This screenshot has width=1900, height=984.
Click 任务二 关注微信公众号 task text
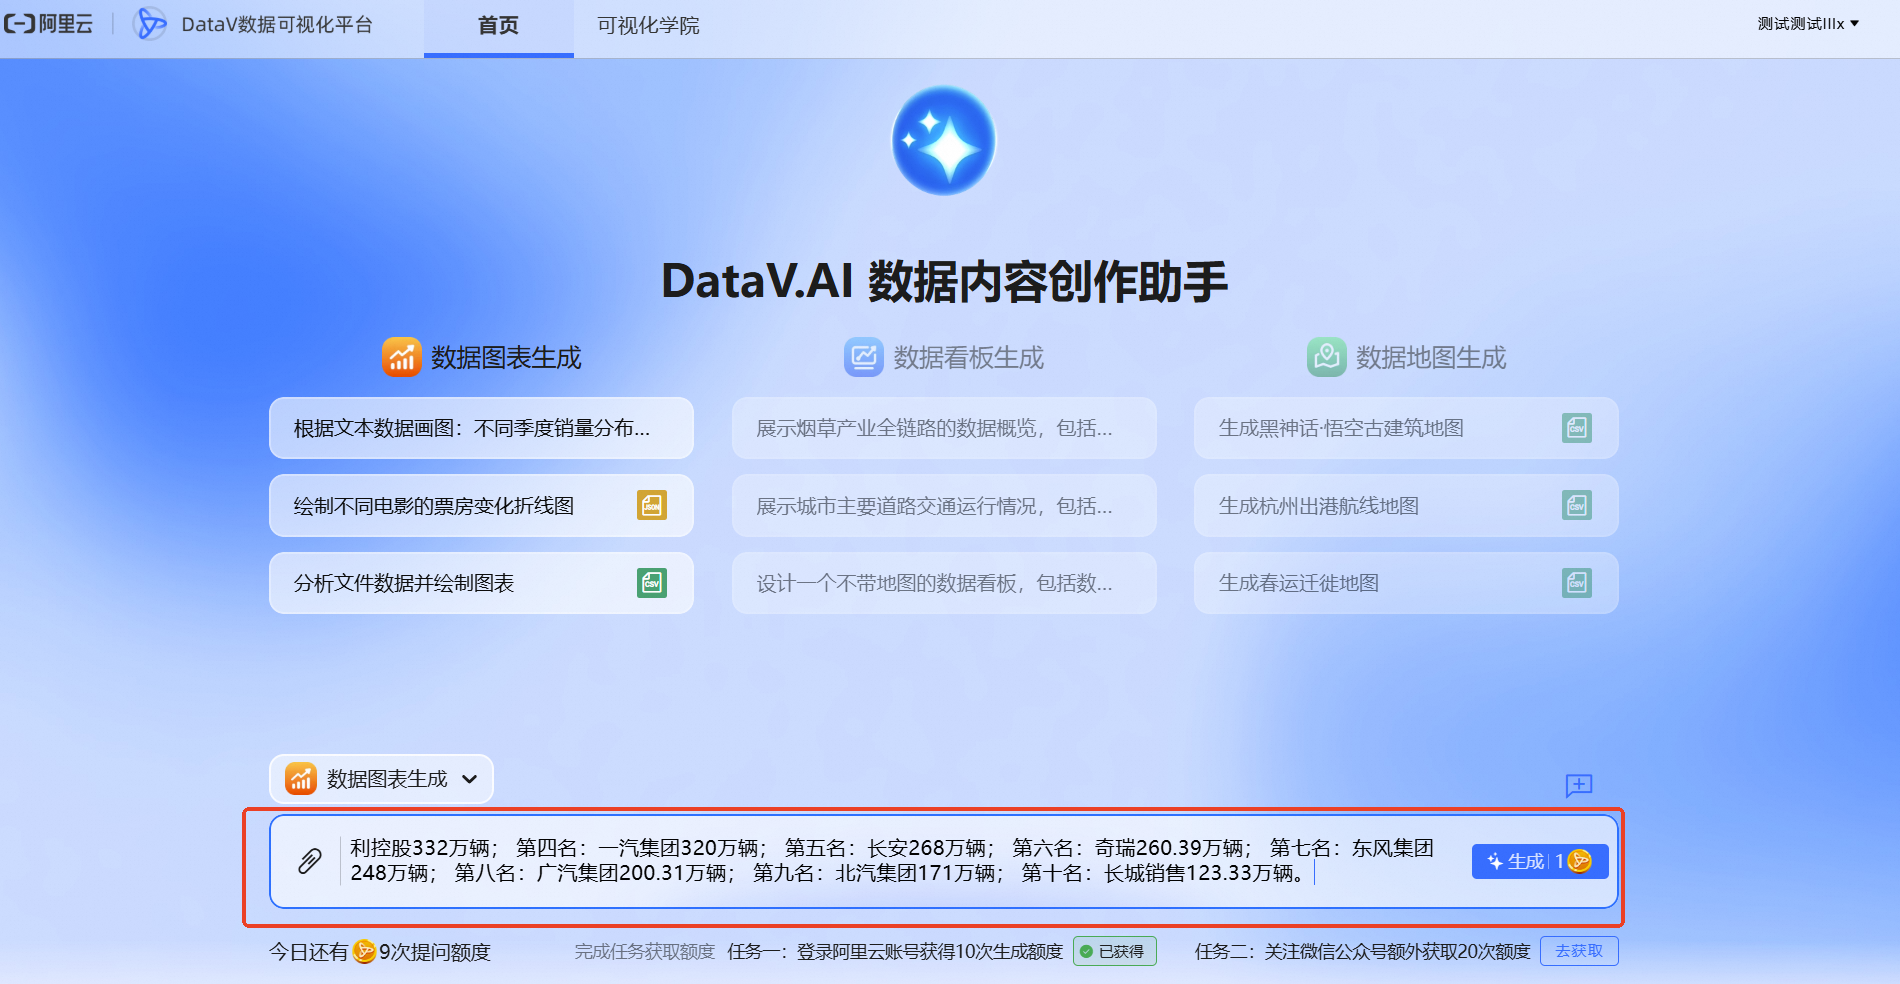click(1362, 951)
